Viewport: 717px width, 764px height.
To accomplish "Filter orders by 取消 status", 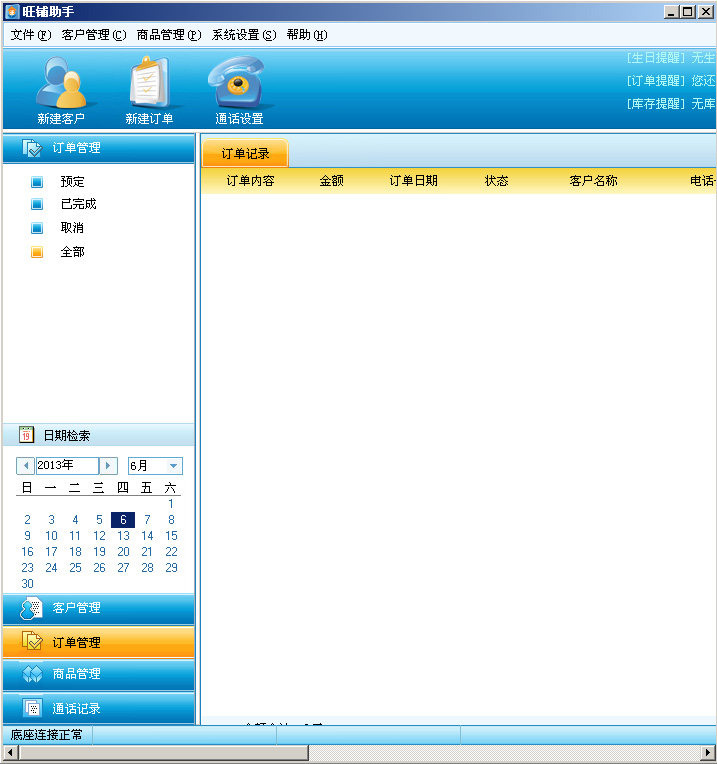I will pyautogui.click(x=72, y=228).
